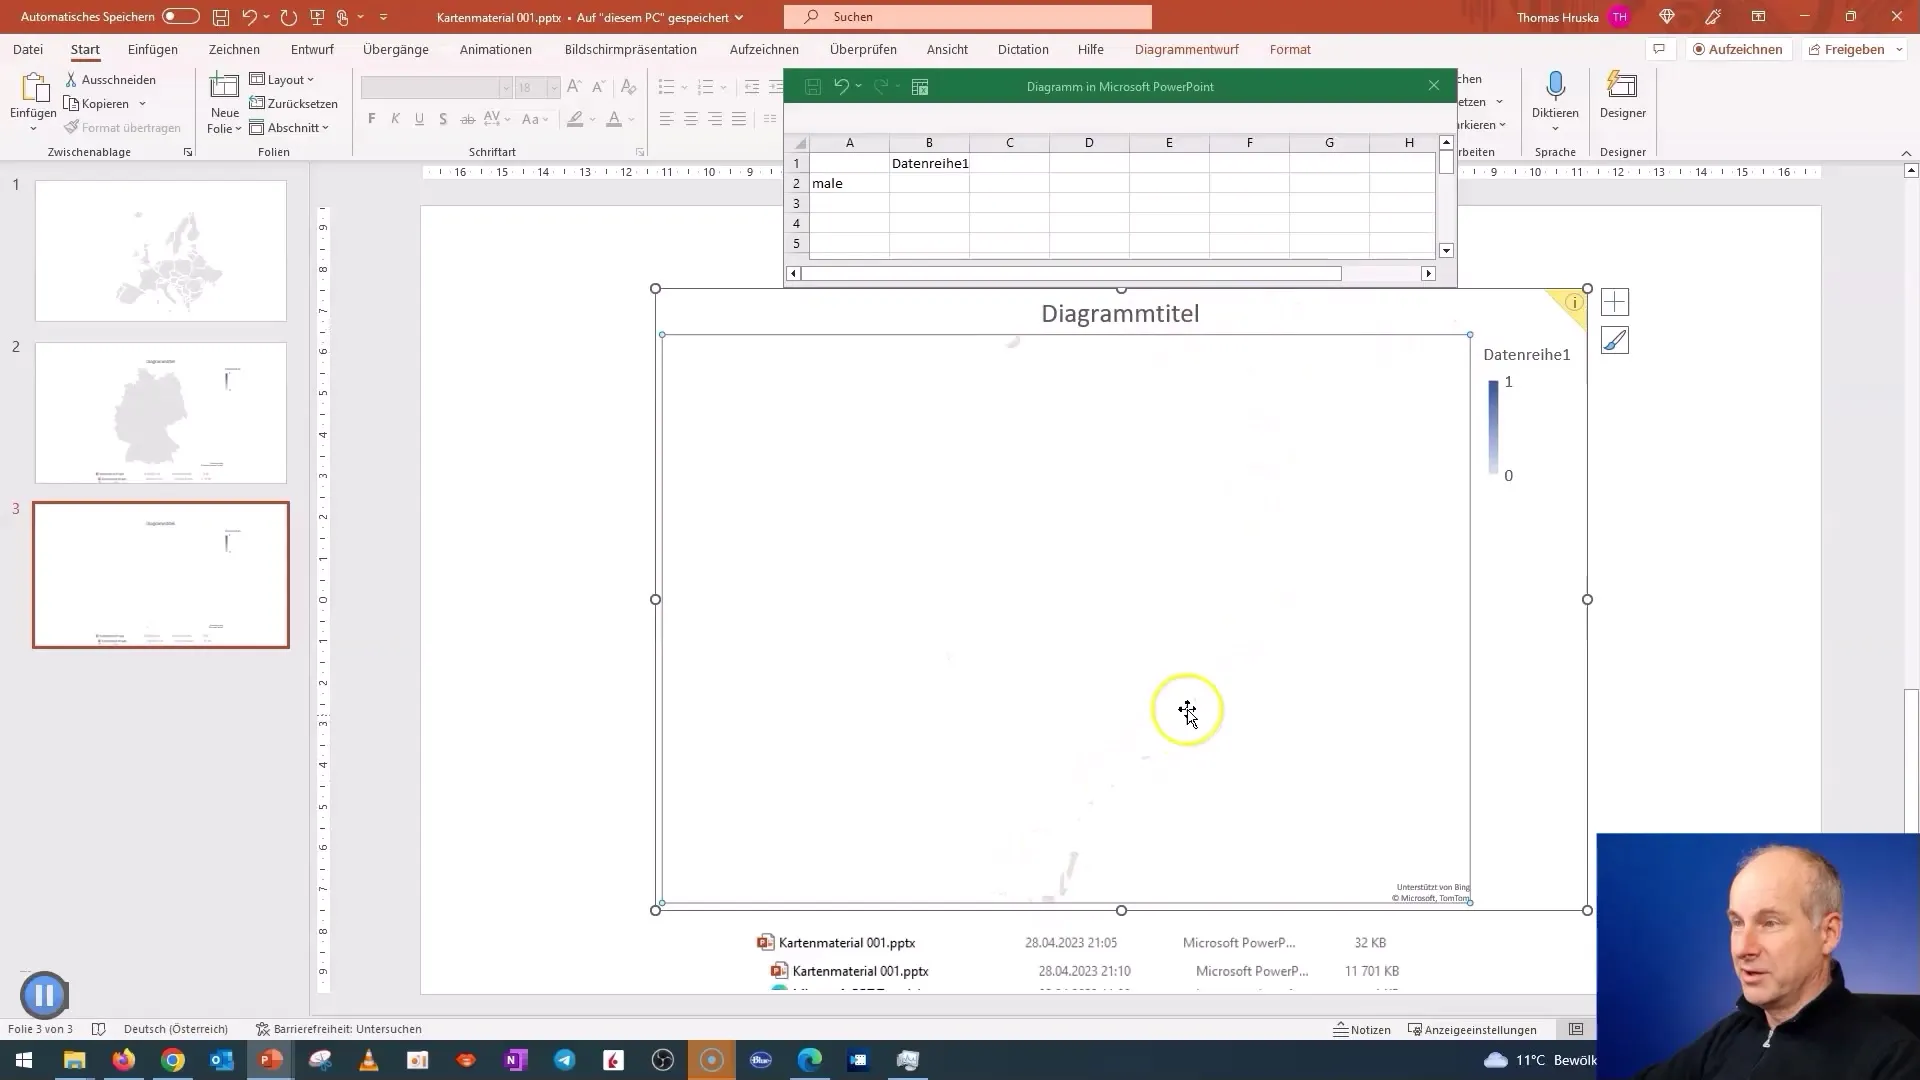Image resolution: width=1920 pixels, height=1080 pixels.
Task: Open the comments icon in ribbon
Action: pos(1659,49)
